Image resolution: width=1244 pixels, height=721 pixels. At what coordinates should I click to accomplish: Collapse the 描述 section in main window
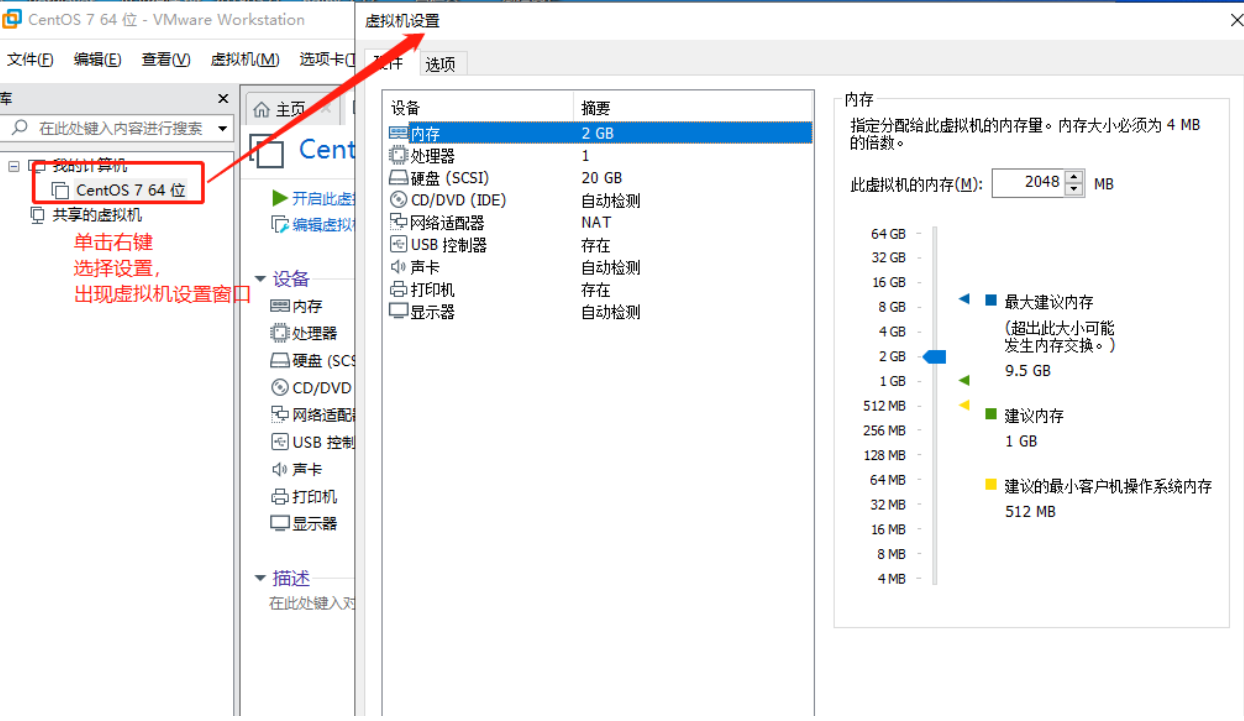coord(261,578)
